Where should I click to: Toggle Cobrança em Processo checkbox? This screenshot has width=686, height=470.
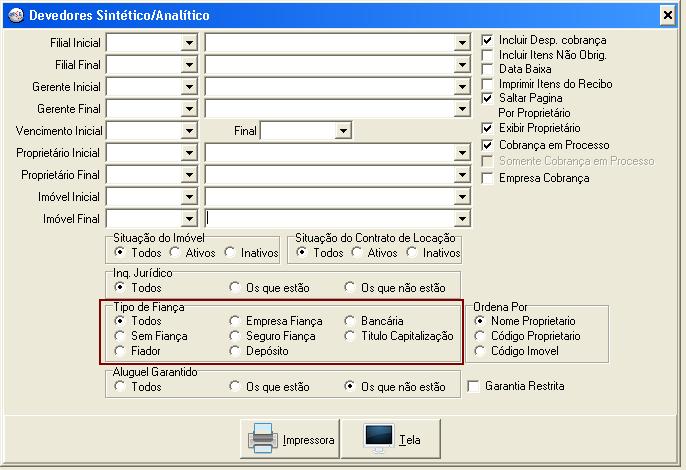pyautogui.click(x=487, y=145)
